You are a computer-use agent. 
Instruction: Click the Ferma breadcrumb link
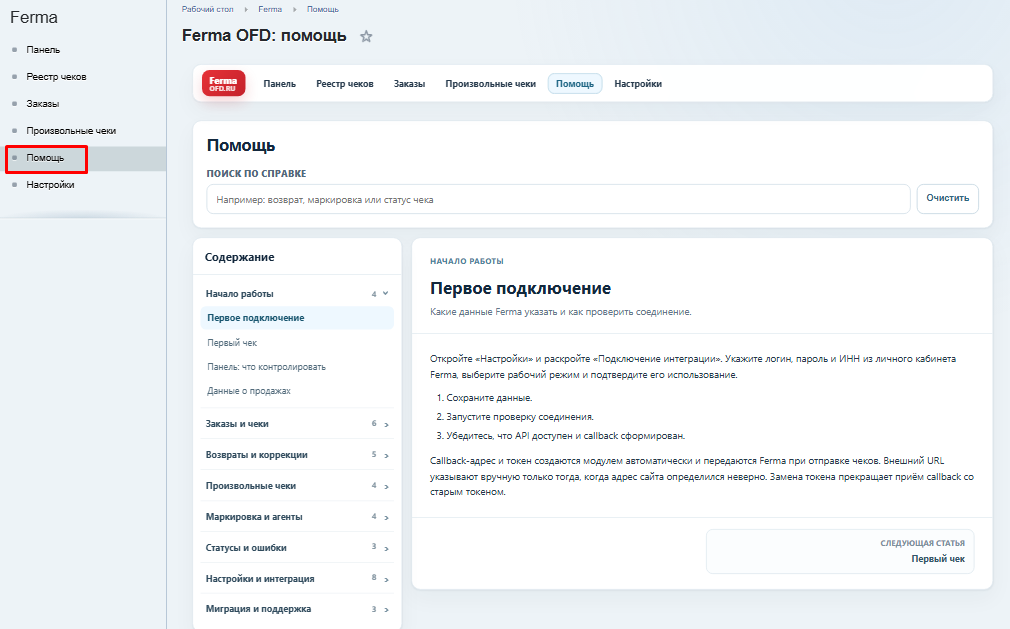pos(270,9)
